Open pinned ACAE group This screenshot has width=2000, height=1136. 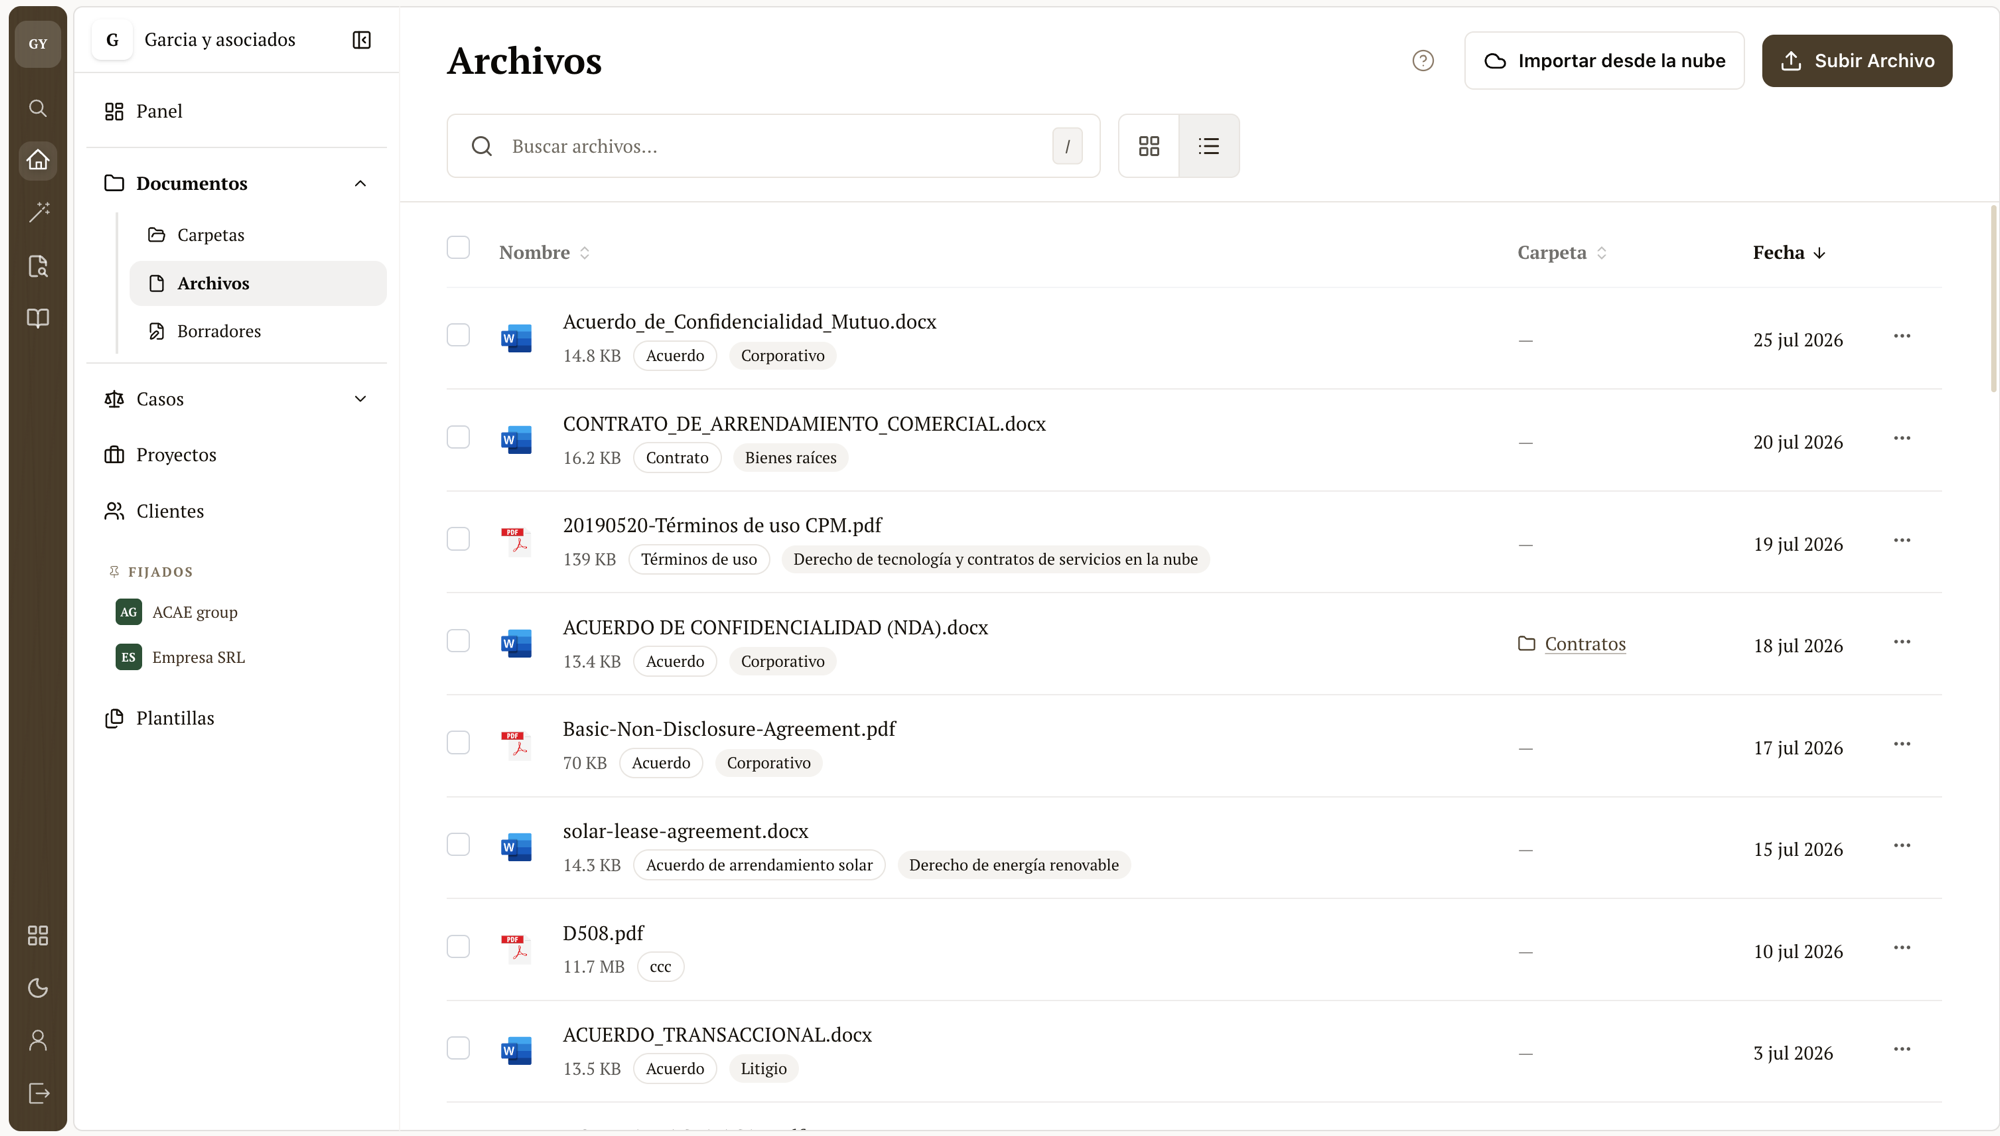[x=195, y=612]
